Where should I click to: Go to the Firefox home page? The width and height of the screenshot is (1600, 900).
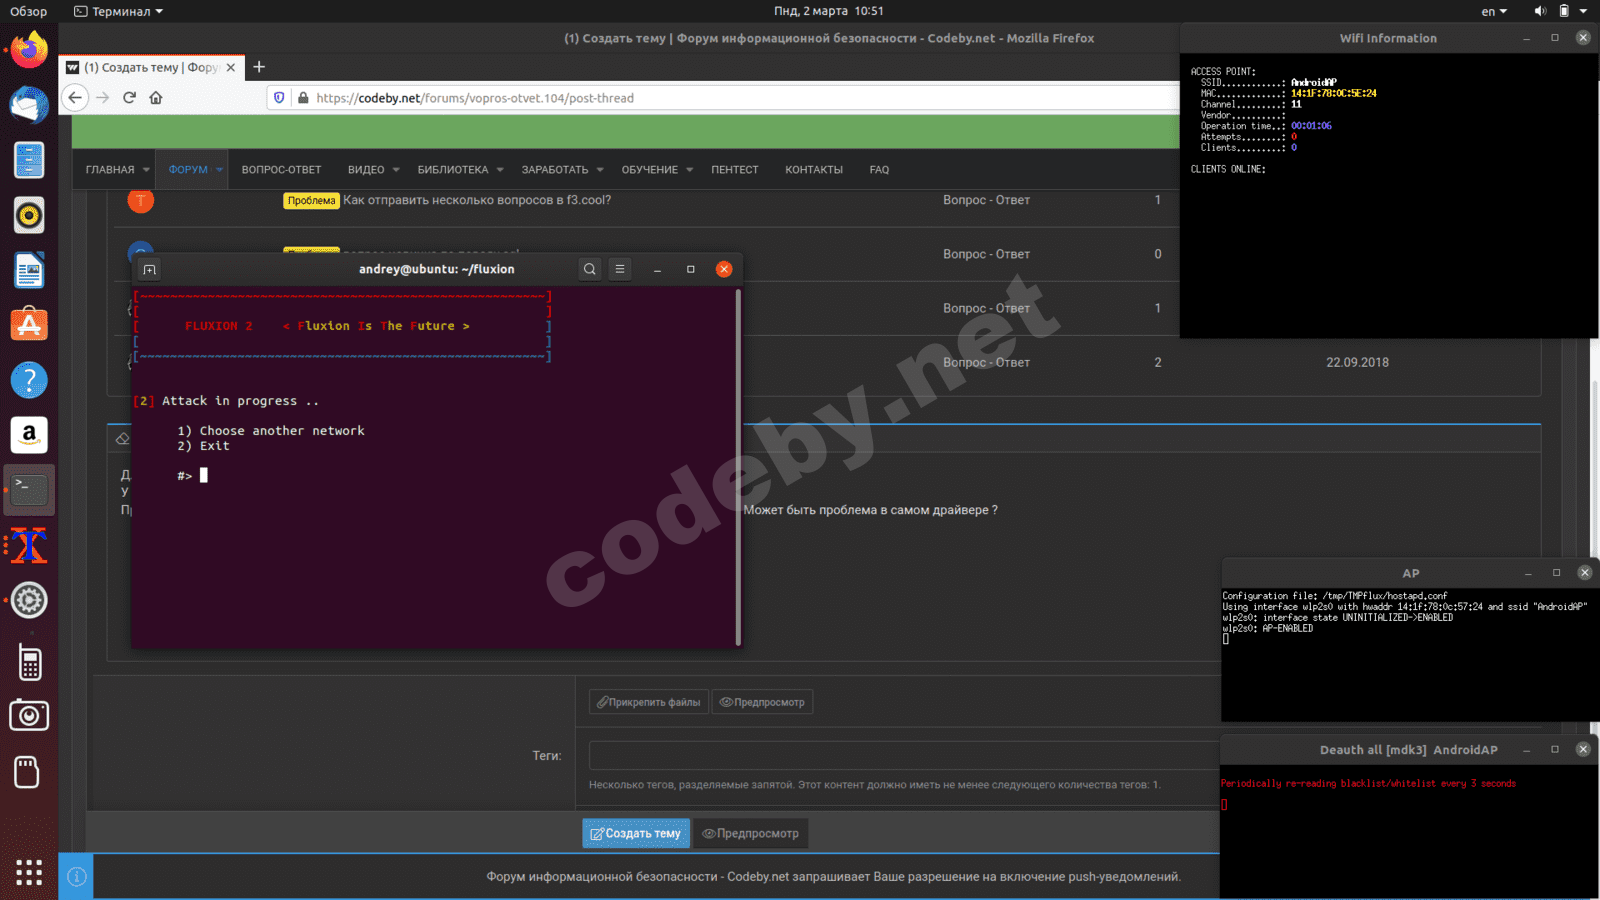(x=156, y=97)
